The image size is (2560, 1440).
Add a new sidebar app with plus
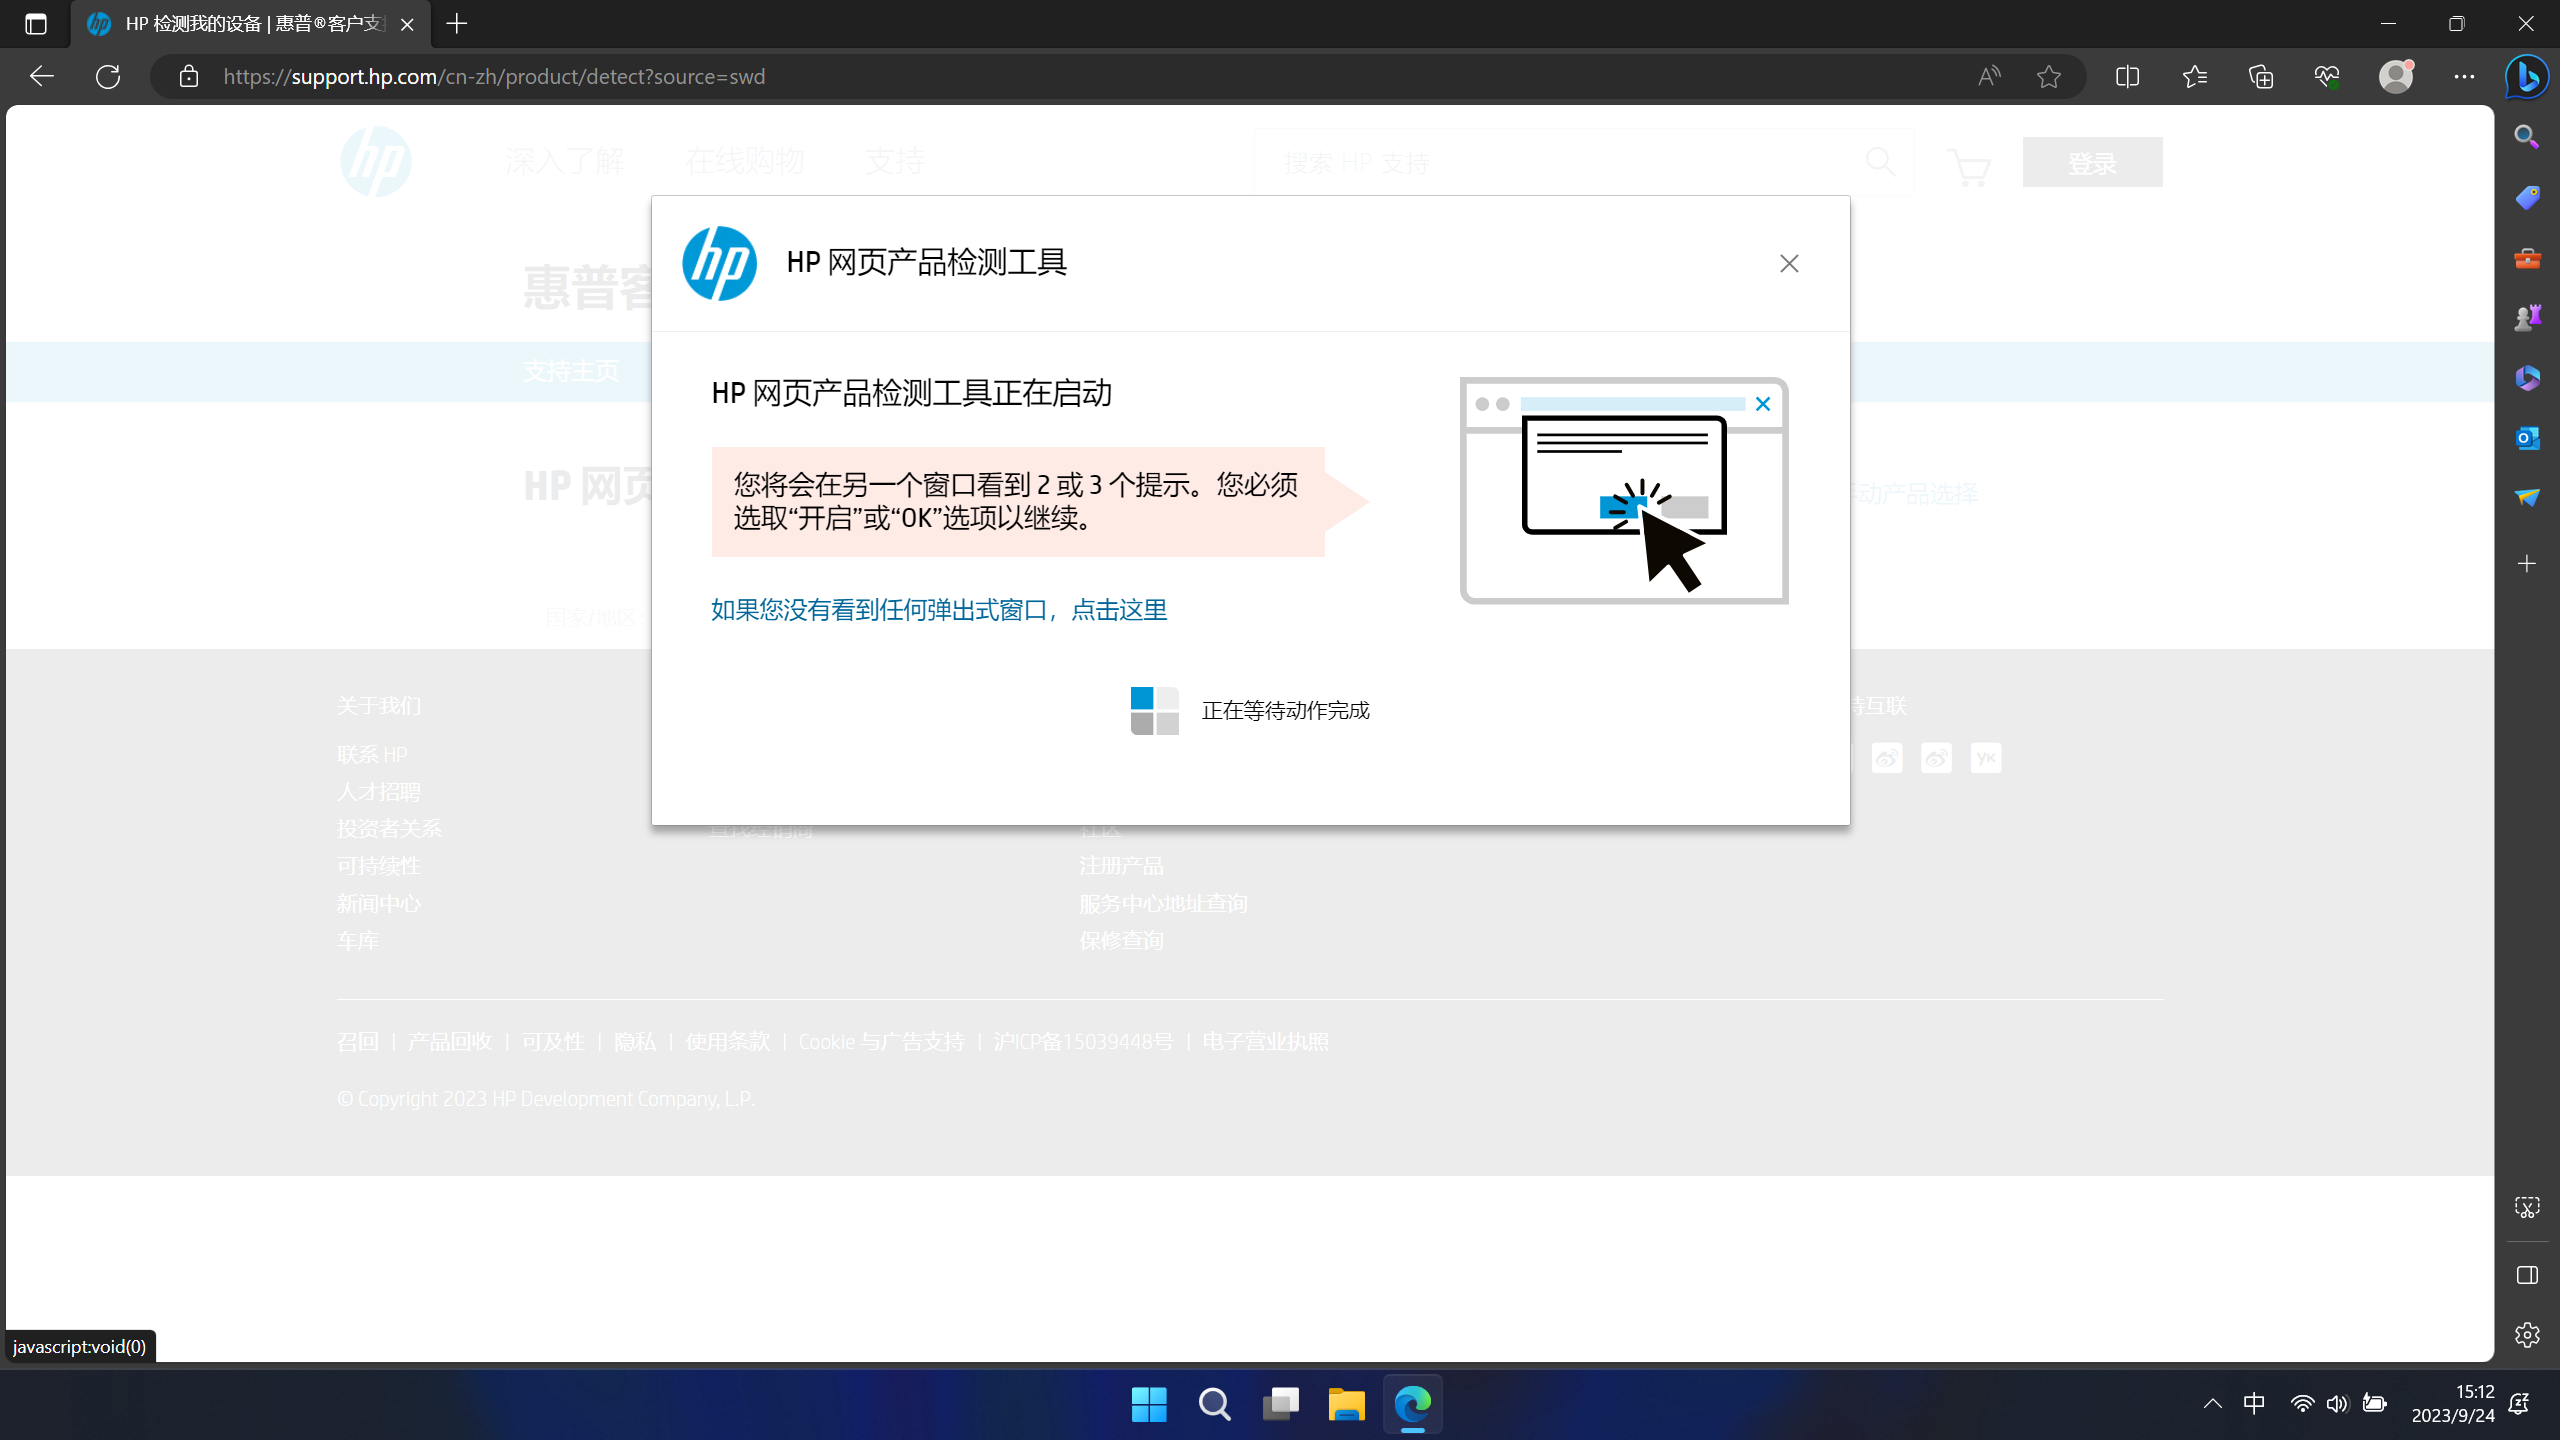point(2527,564)
